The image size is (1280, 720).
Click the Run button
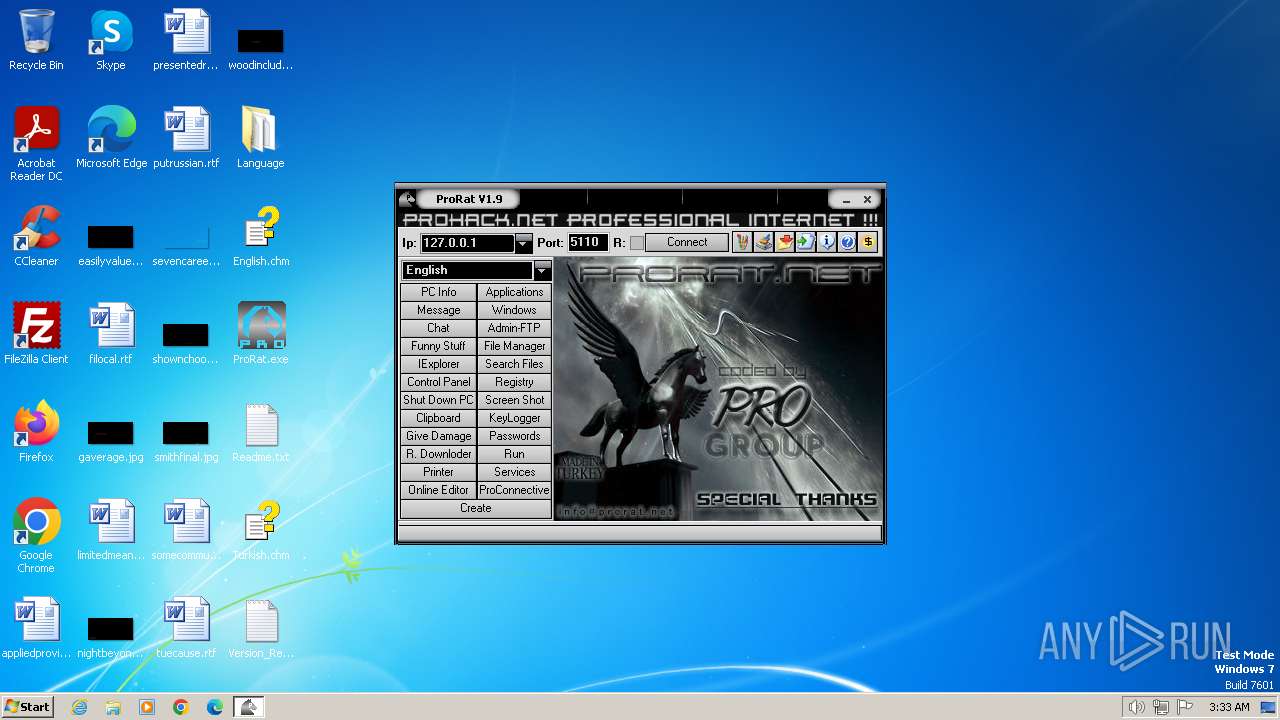pos(514,454)
